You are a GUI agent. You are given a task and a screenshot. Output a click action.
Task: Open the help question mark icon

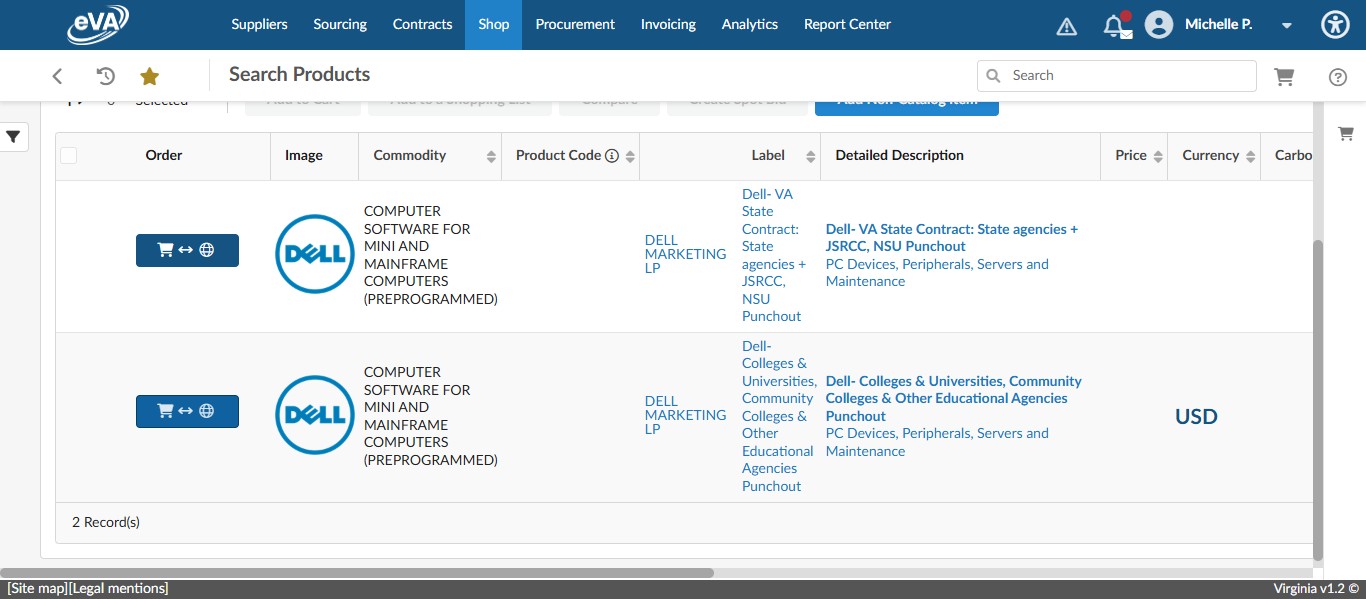1337,75
